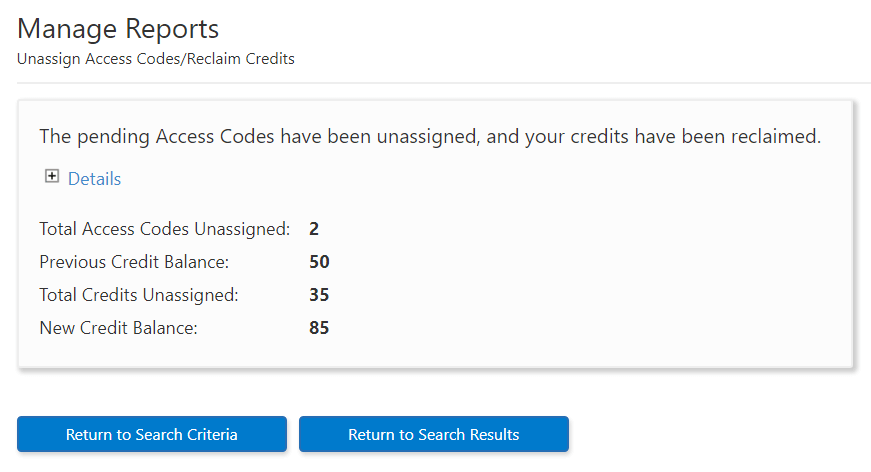Screen dimensions: 871x472
Task: Click Return to Search Criteria button
Action: point(152,434)
